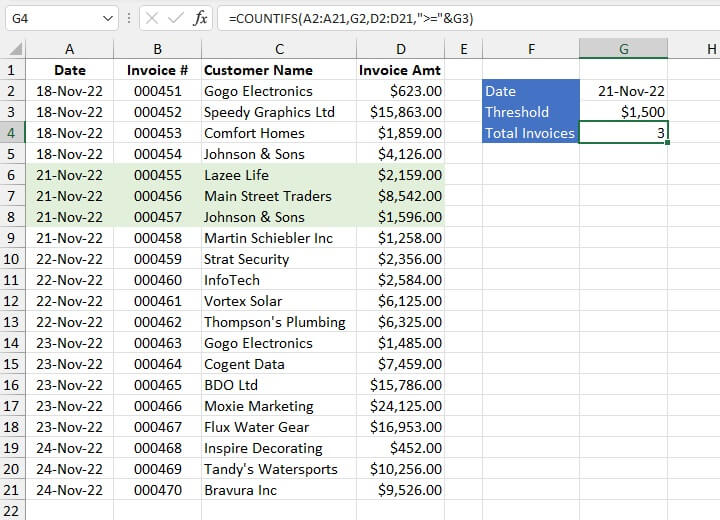Screen dimensions: 720x520
Task: Select the $1,500 threshold value cell
Action: pos(623,112)
